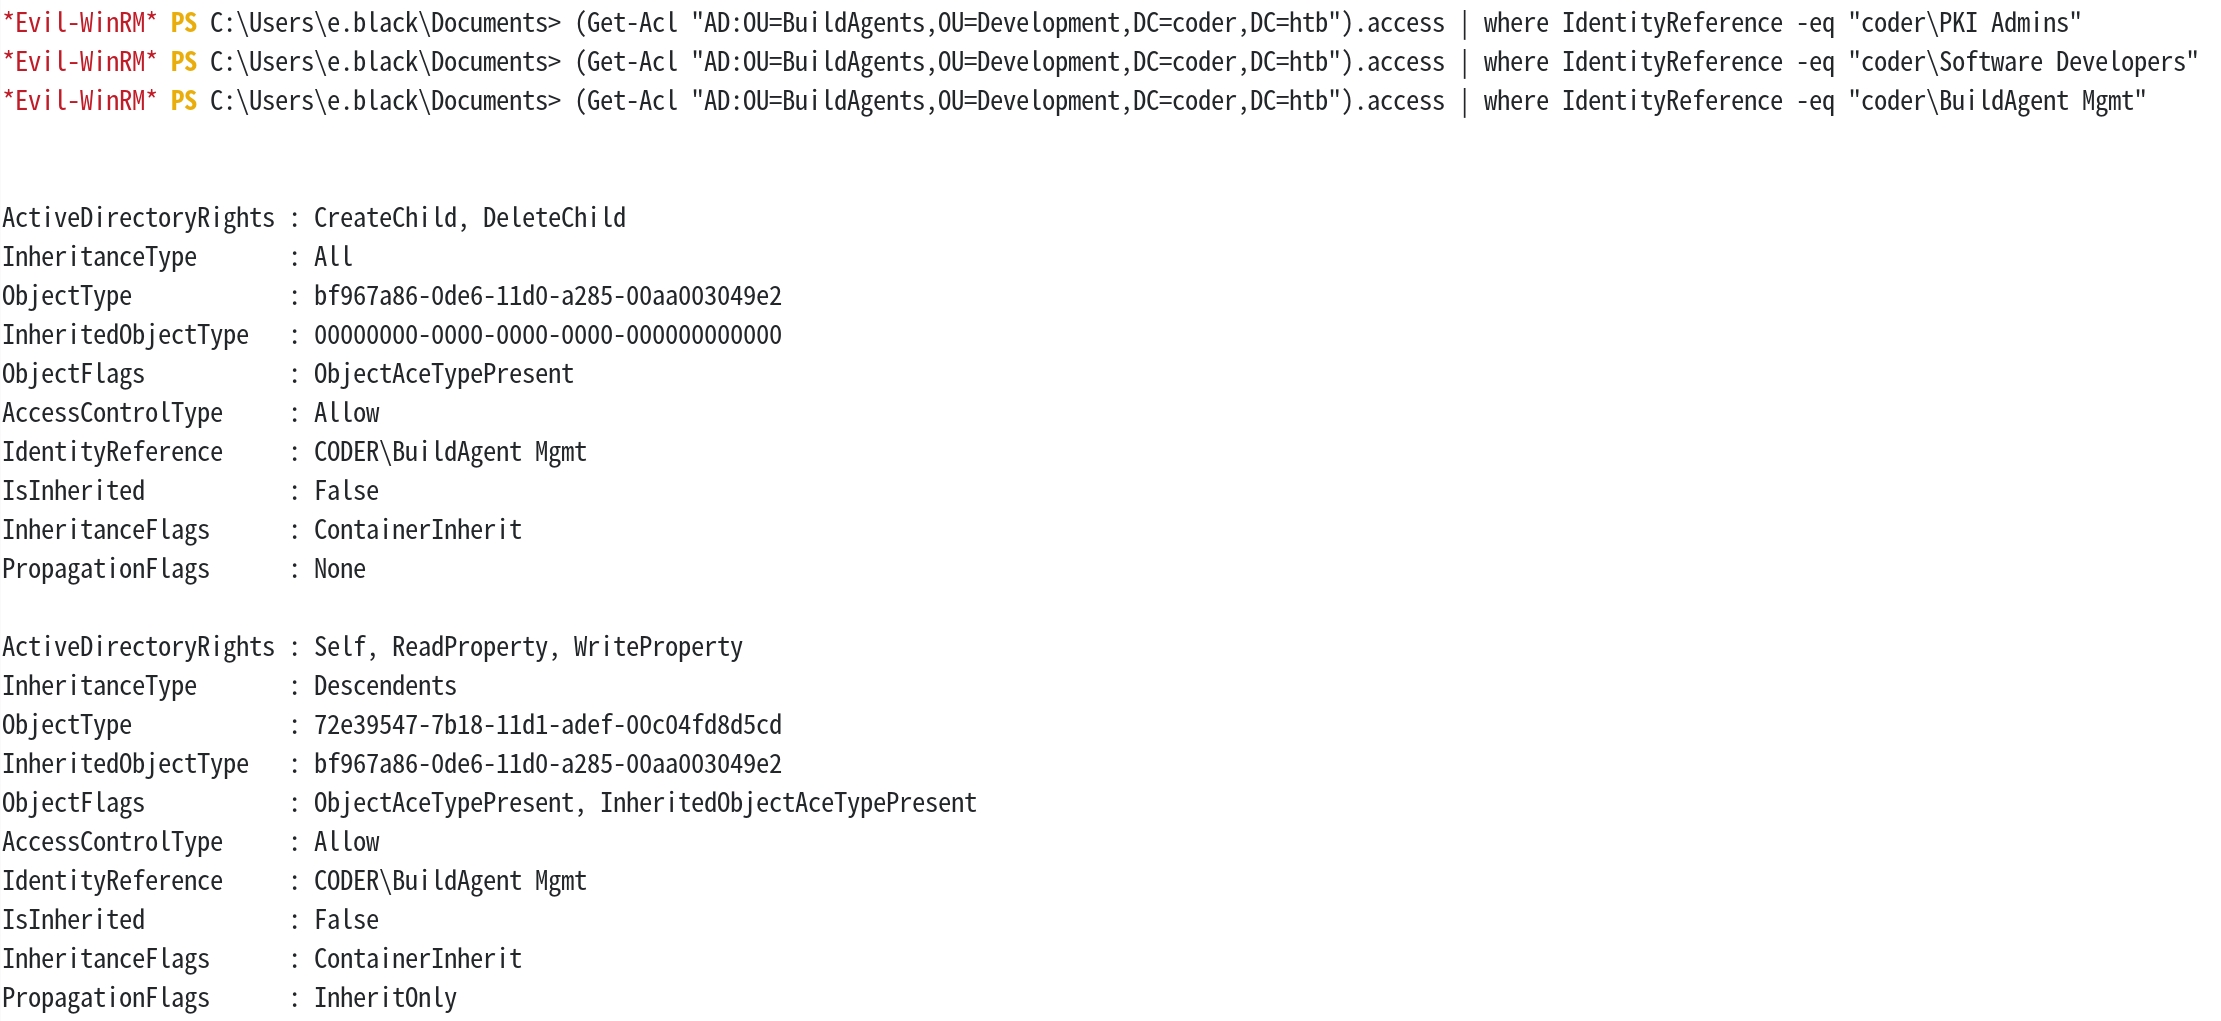Click the first CODER\BuildAgent Mgmt identity value
The image size is (2221, 1021).
[450, 452]
